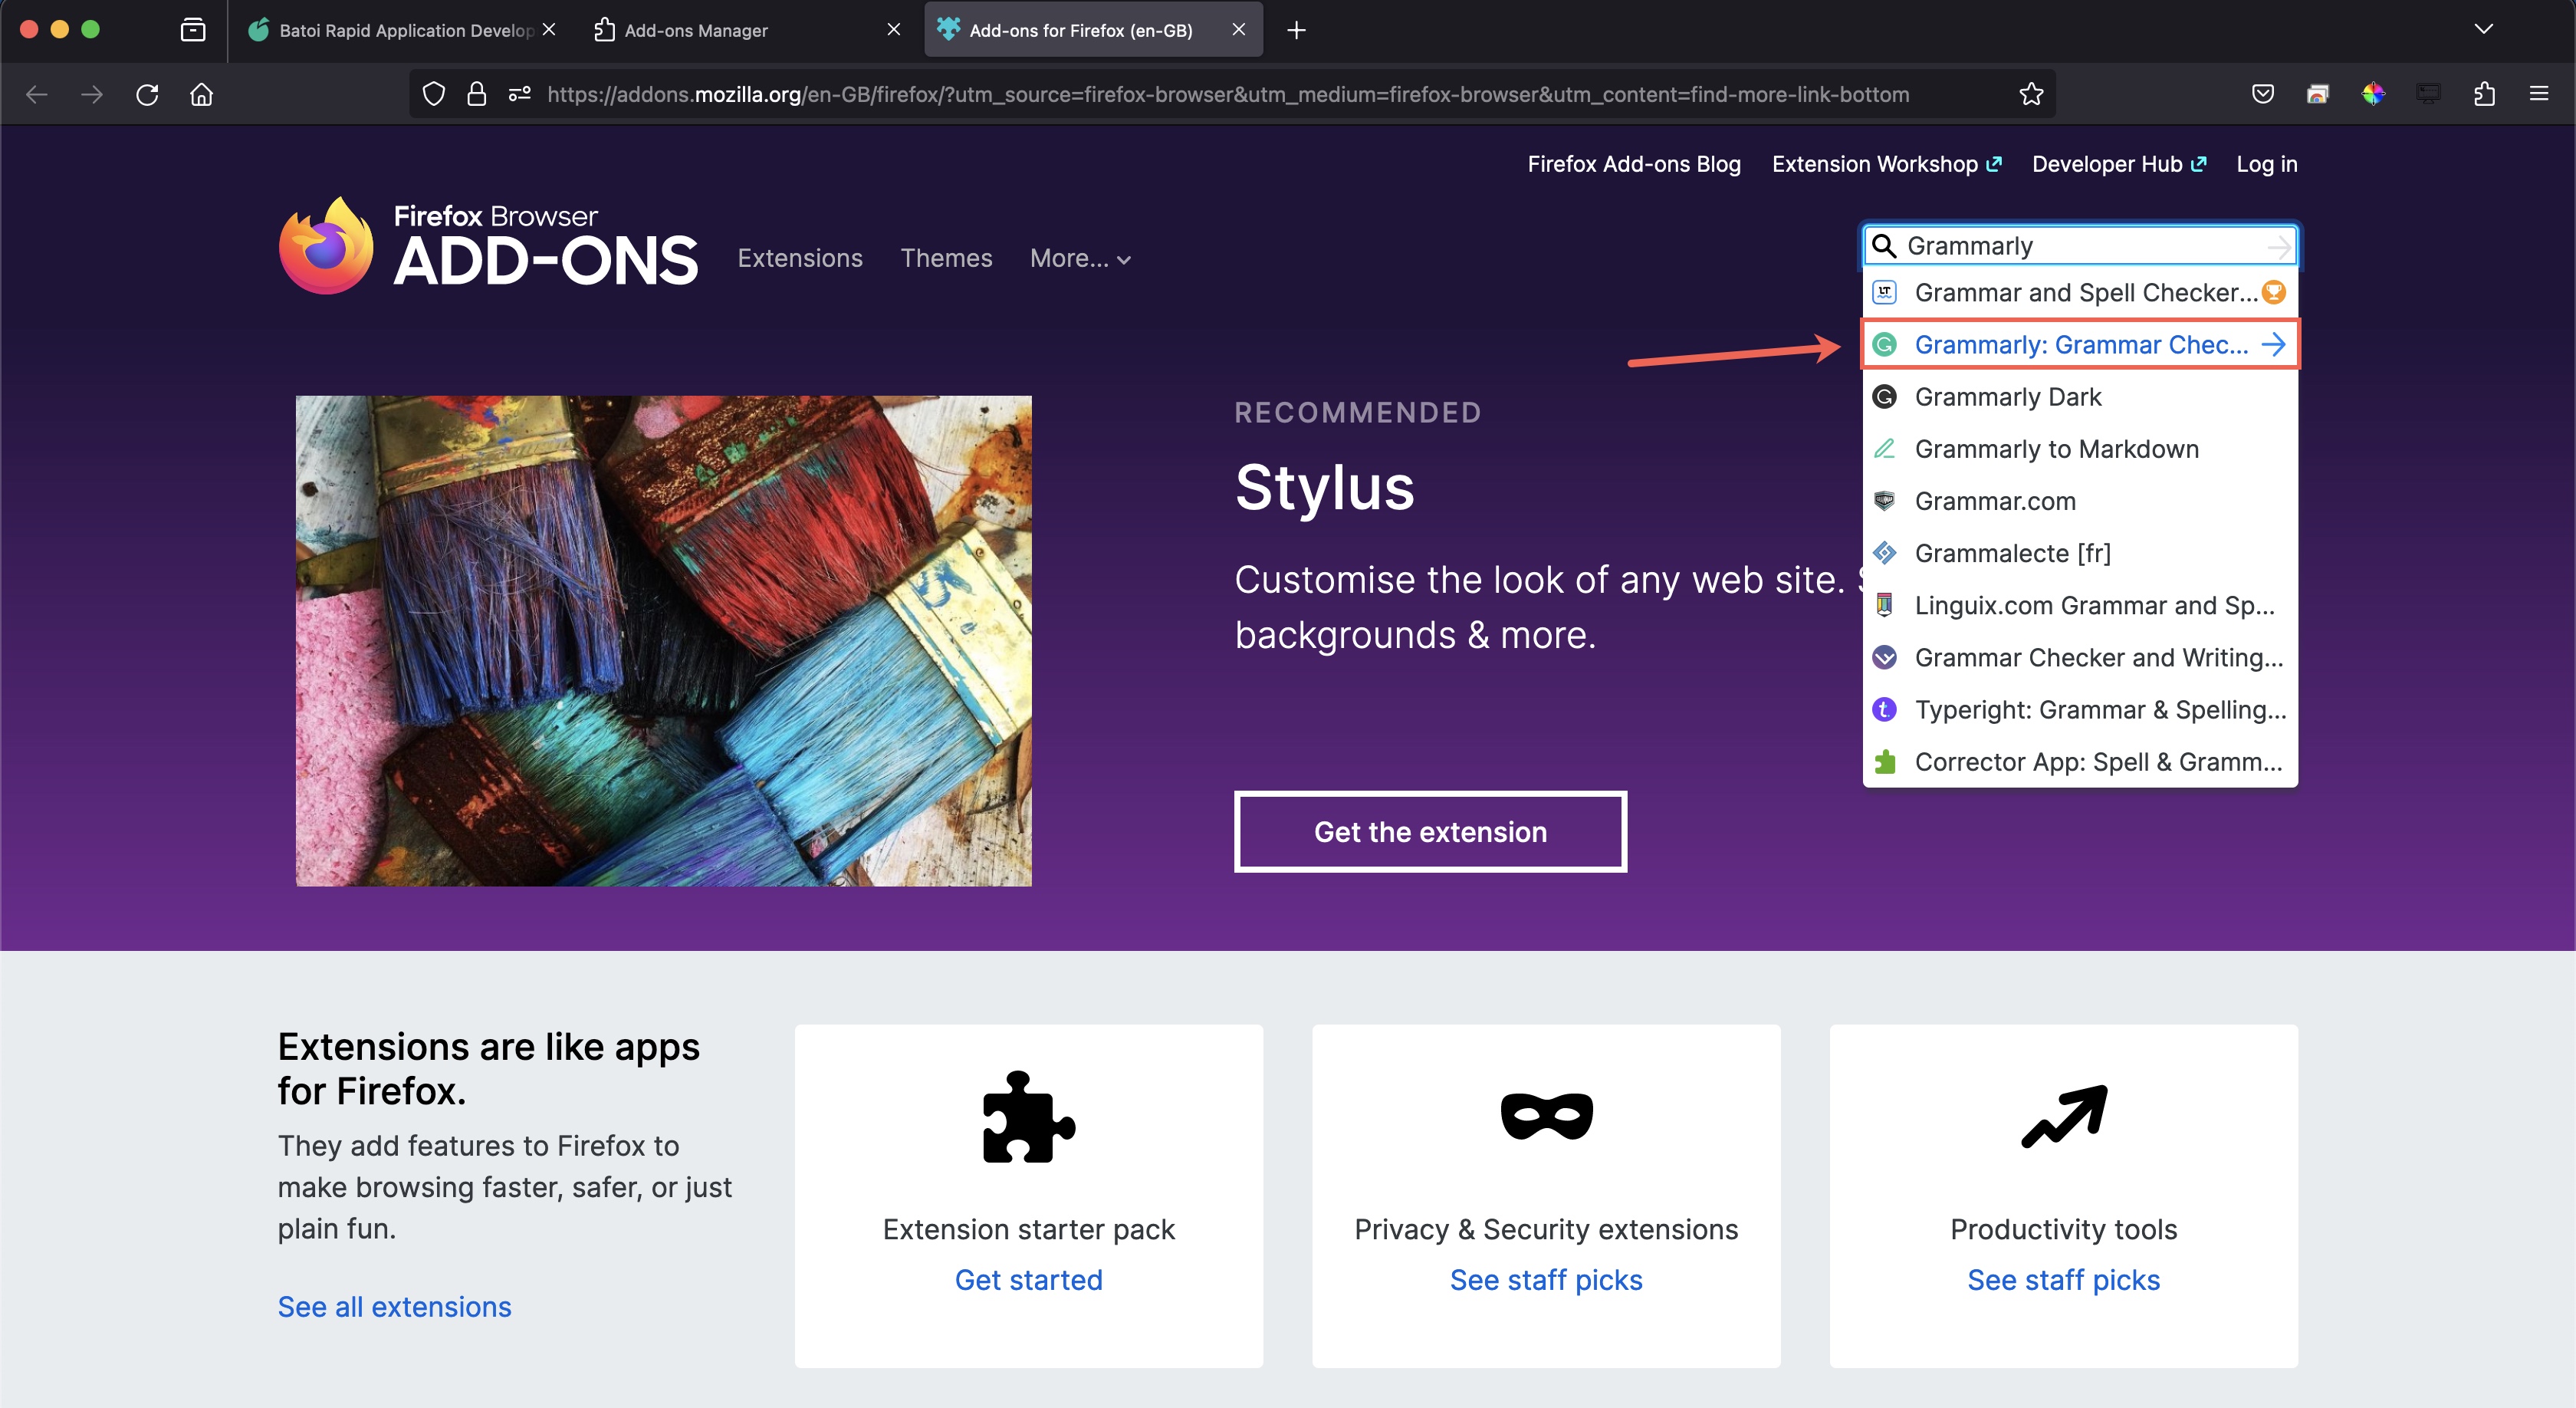Select Corrector App: Spell & Grammar suggestion
This screenshot has width=2576, height=1408.
2080,762
